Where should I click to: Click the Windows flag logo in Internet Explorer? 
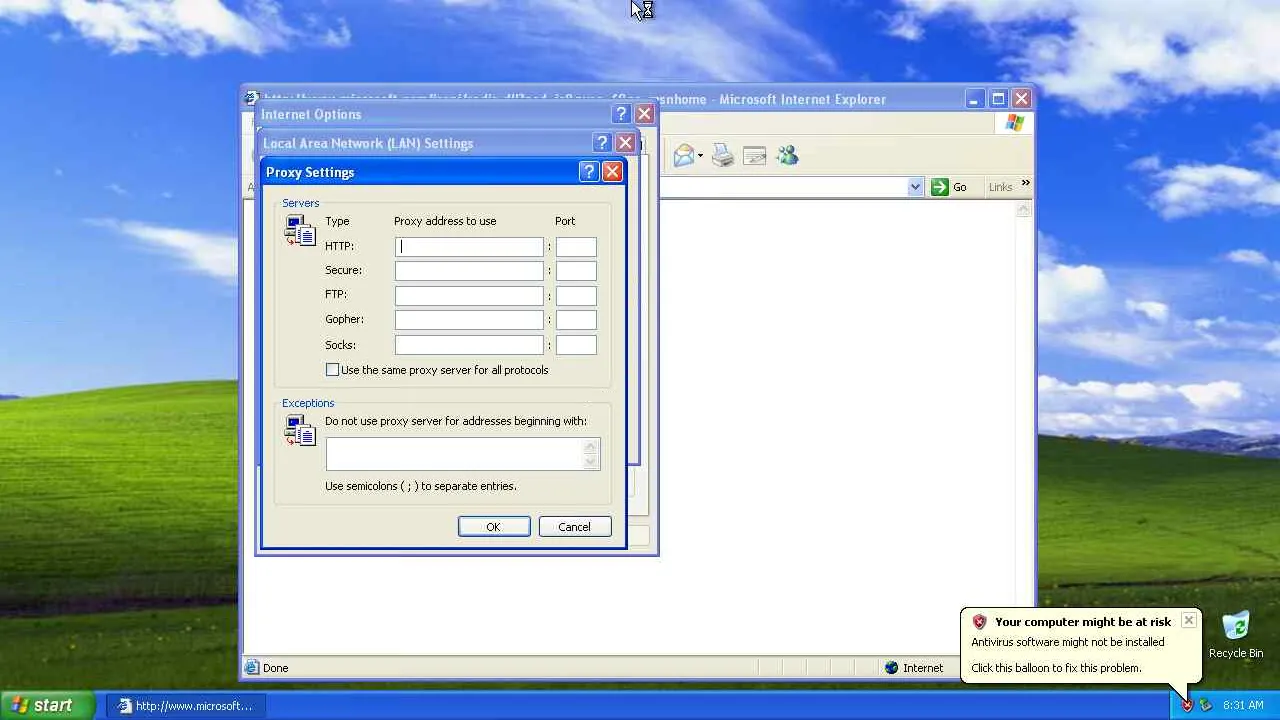tap(1015, 123)
